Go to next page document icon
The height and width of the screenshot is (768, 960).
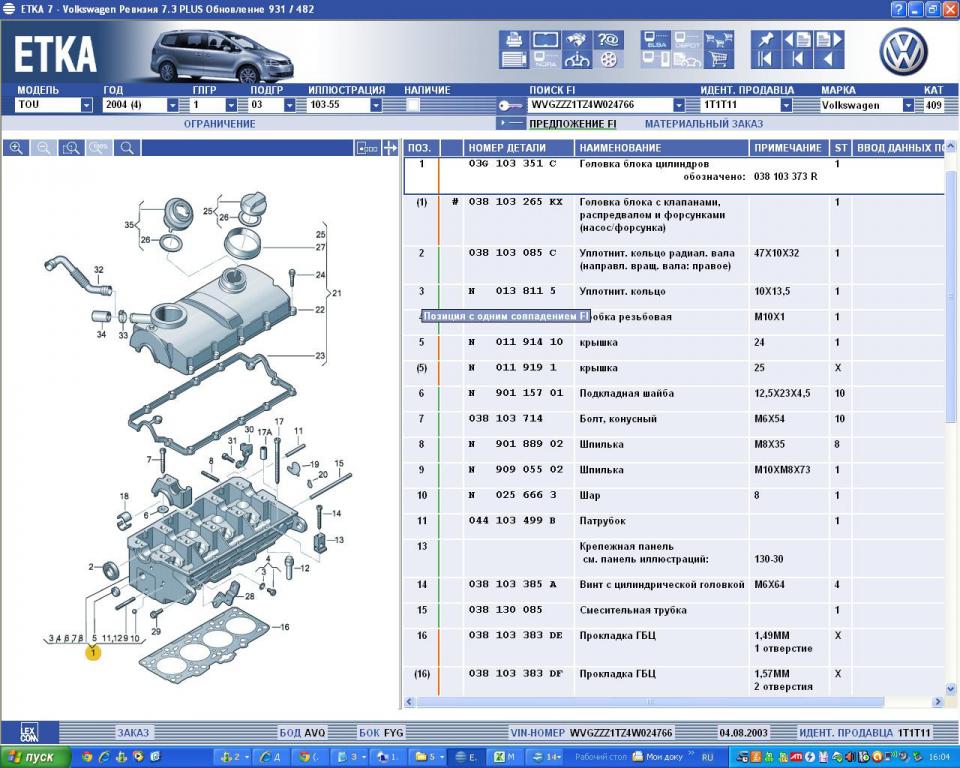coord(829,40)
